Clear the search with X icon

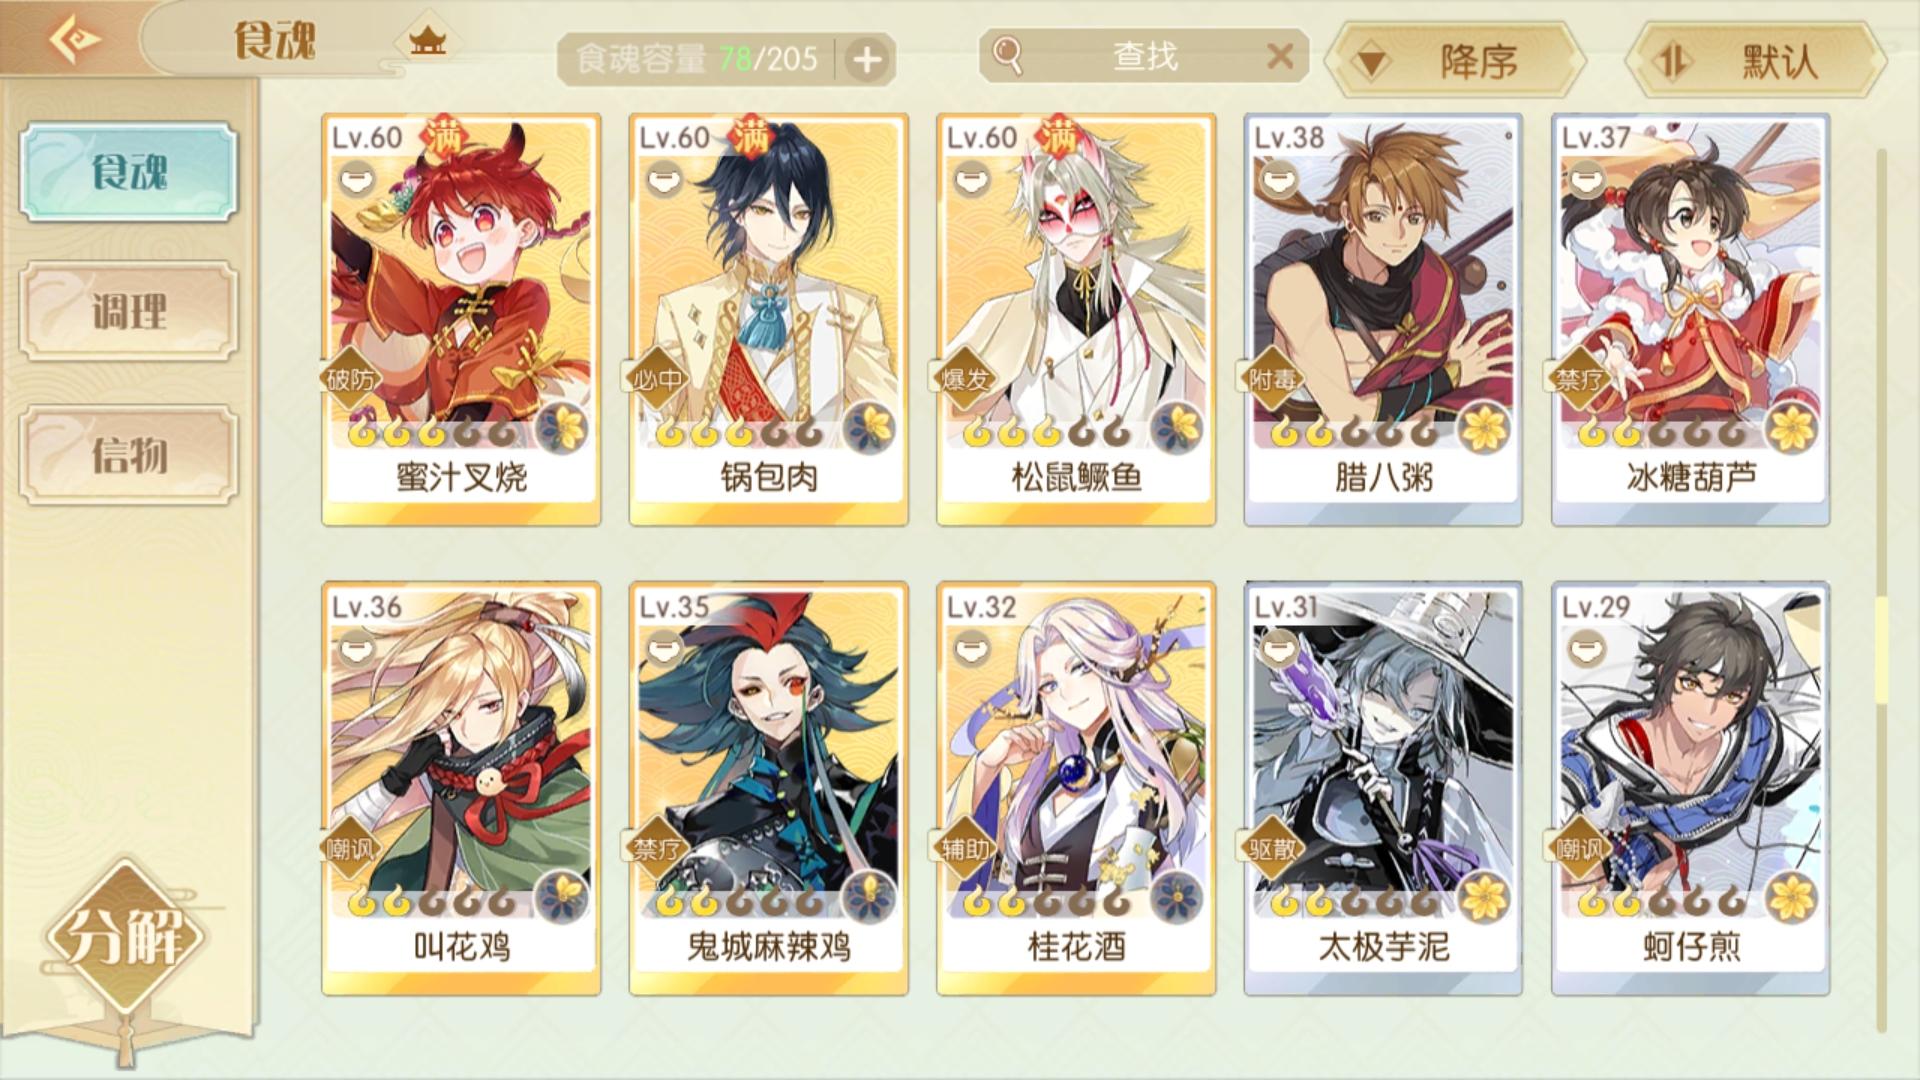pyautogui.click(x=1280, y=56)
